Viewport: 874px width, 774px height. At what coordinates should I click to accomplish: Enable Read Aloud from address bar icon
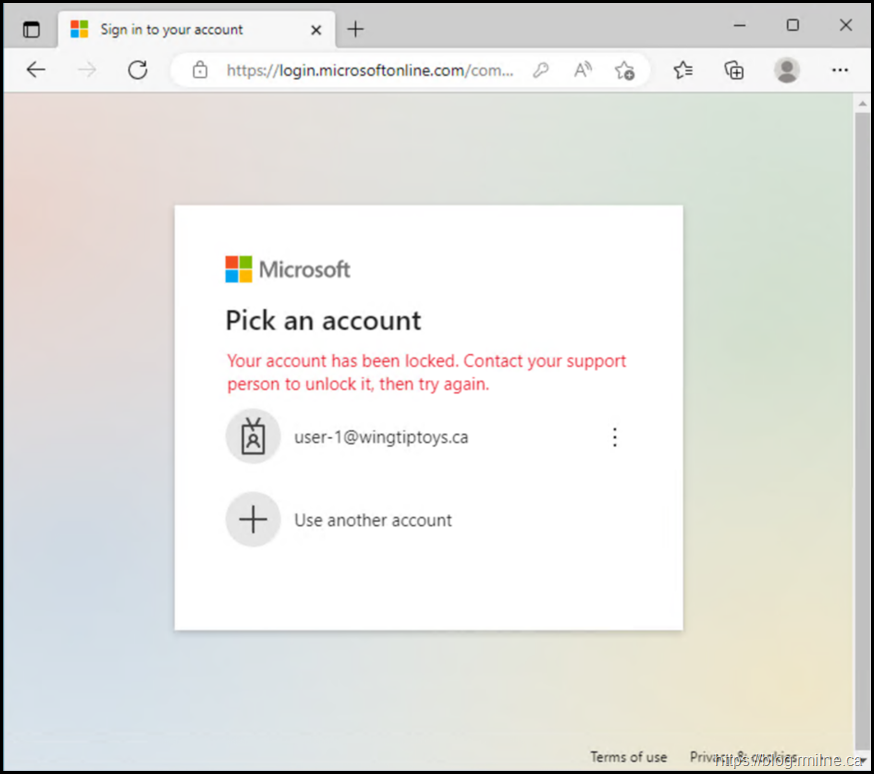(x=582, y=70)
